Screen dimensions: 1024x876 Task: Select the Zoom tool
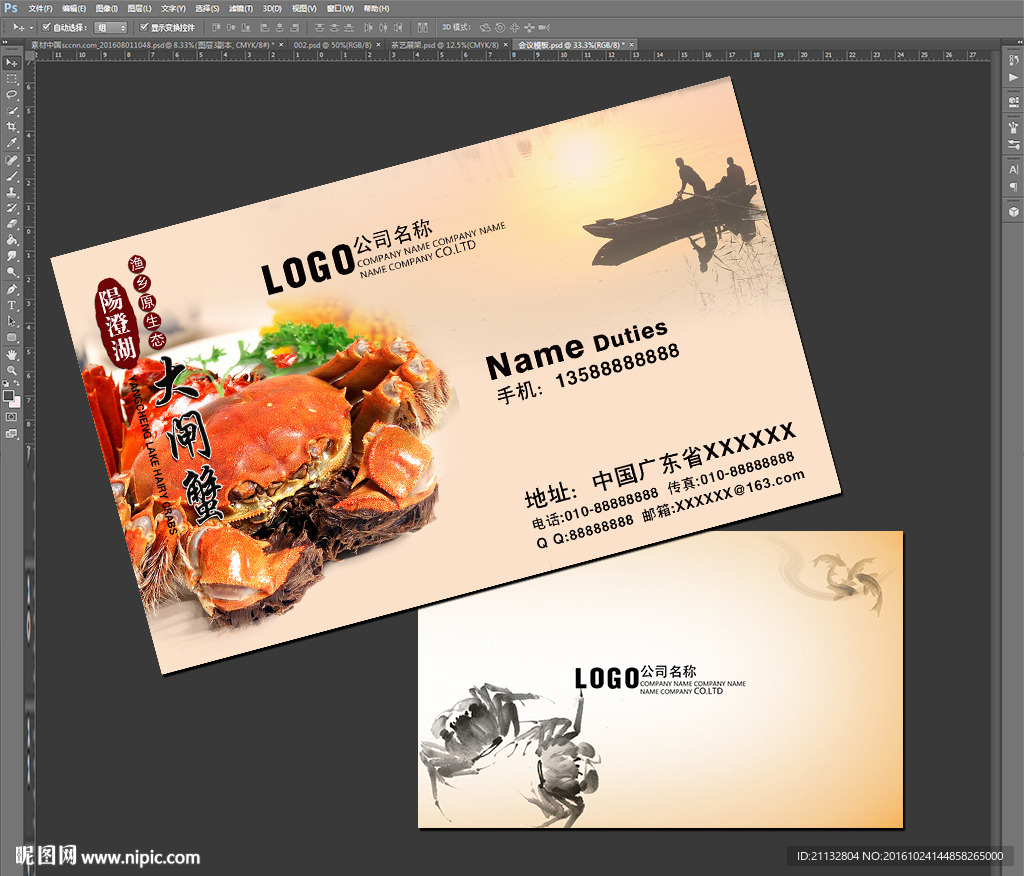(x=12, y=370)
